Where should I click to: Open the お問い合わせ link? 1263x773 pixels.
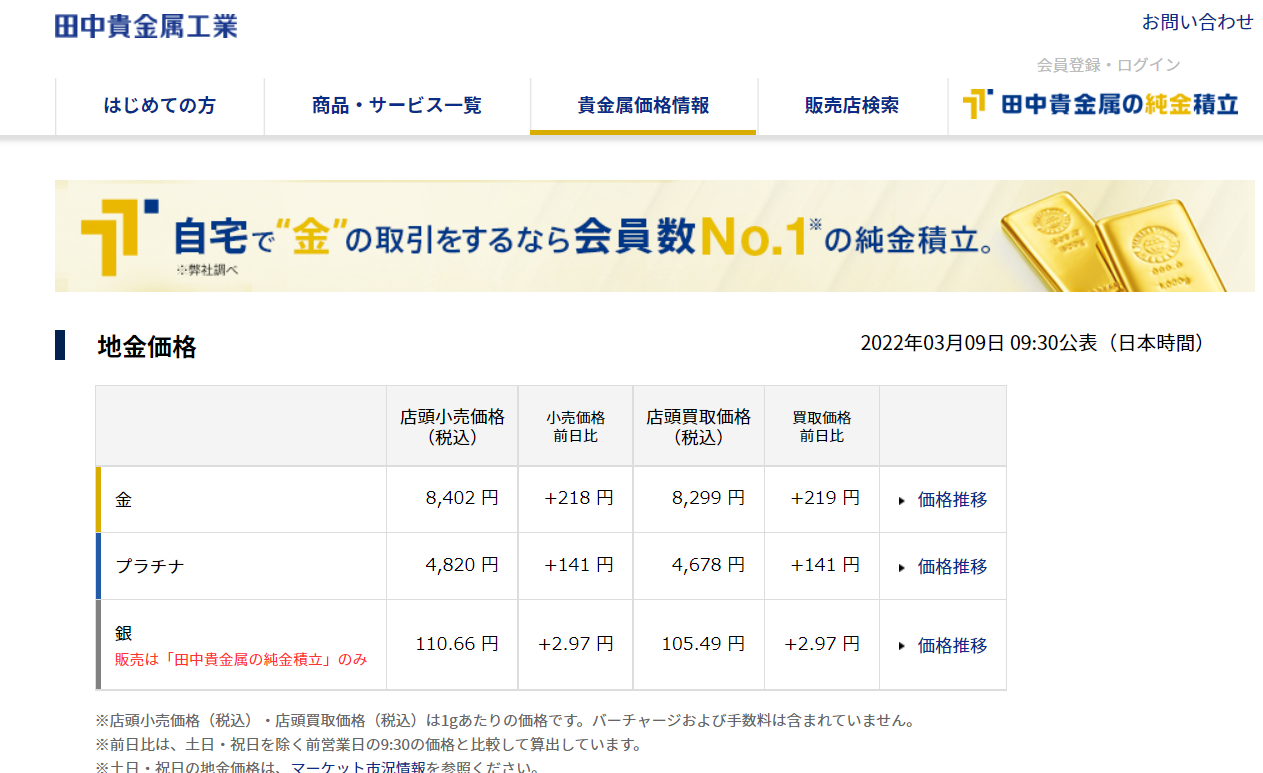click(1197, 22)
